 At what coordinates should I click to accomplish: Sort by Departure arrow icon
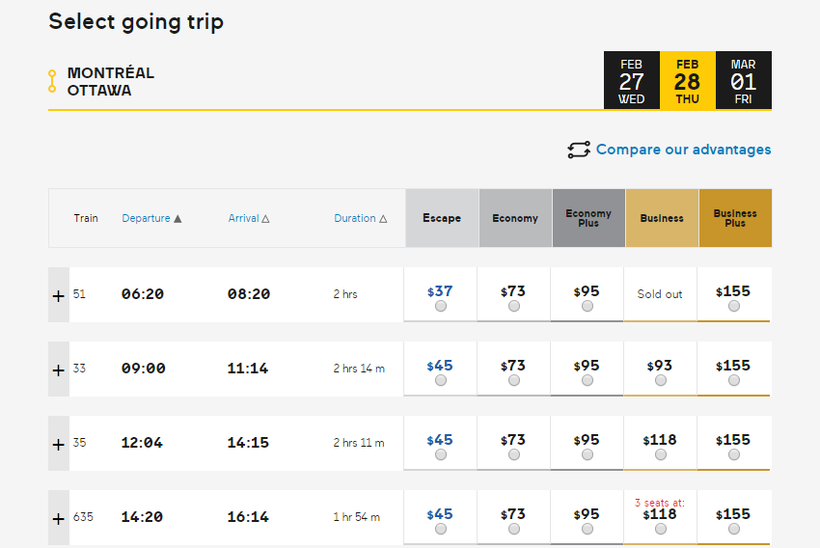(178, 219)
